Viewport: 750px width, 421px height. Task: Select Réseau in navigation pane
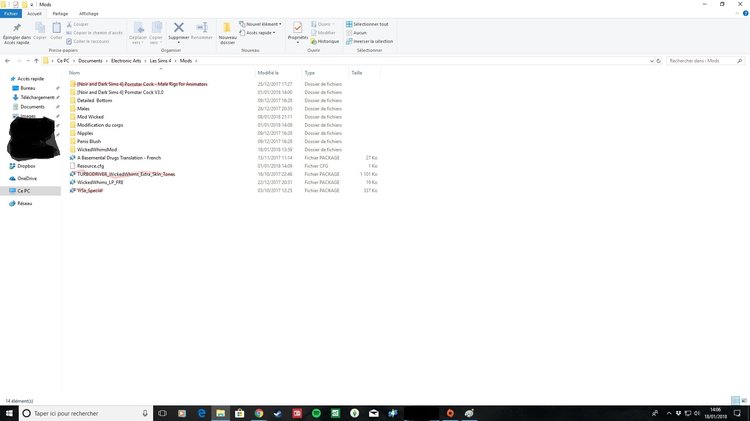click(x=24, y=203)
